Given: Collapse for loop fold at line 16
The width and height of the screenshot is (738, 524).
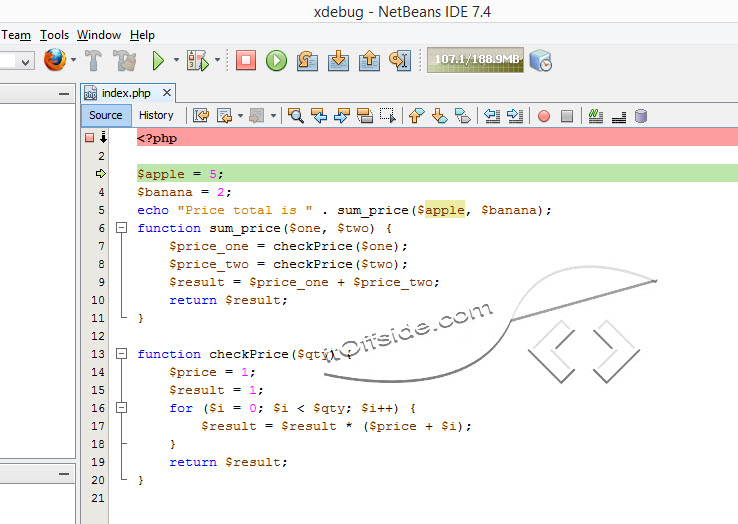Looking at the screenshot, I should (121, 408).
